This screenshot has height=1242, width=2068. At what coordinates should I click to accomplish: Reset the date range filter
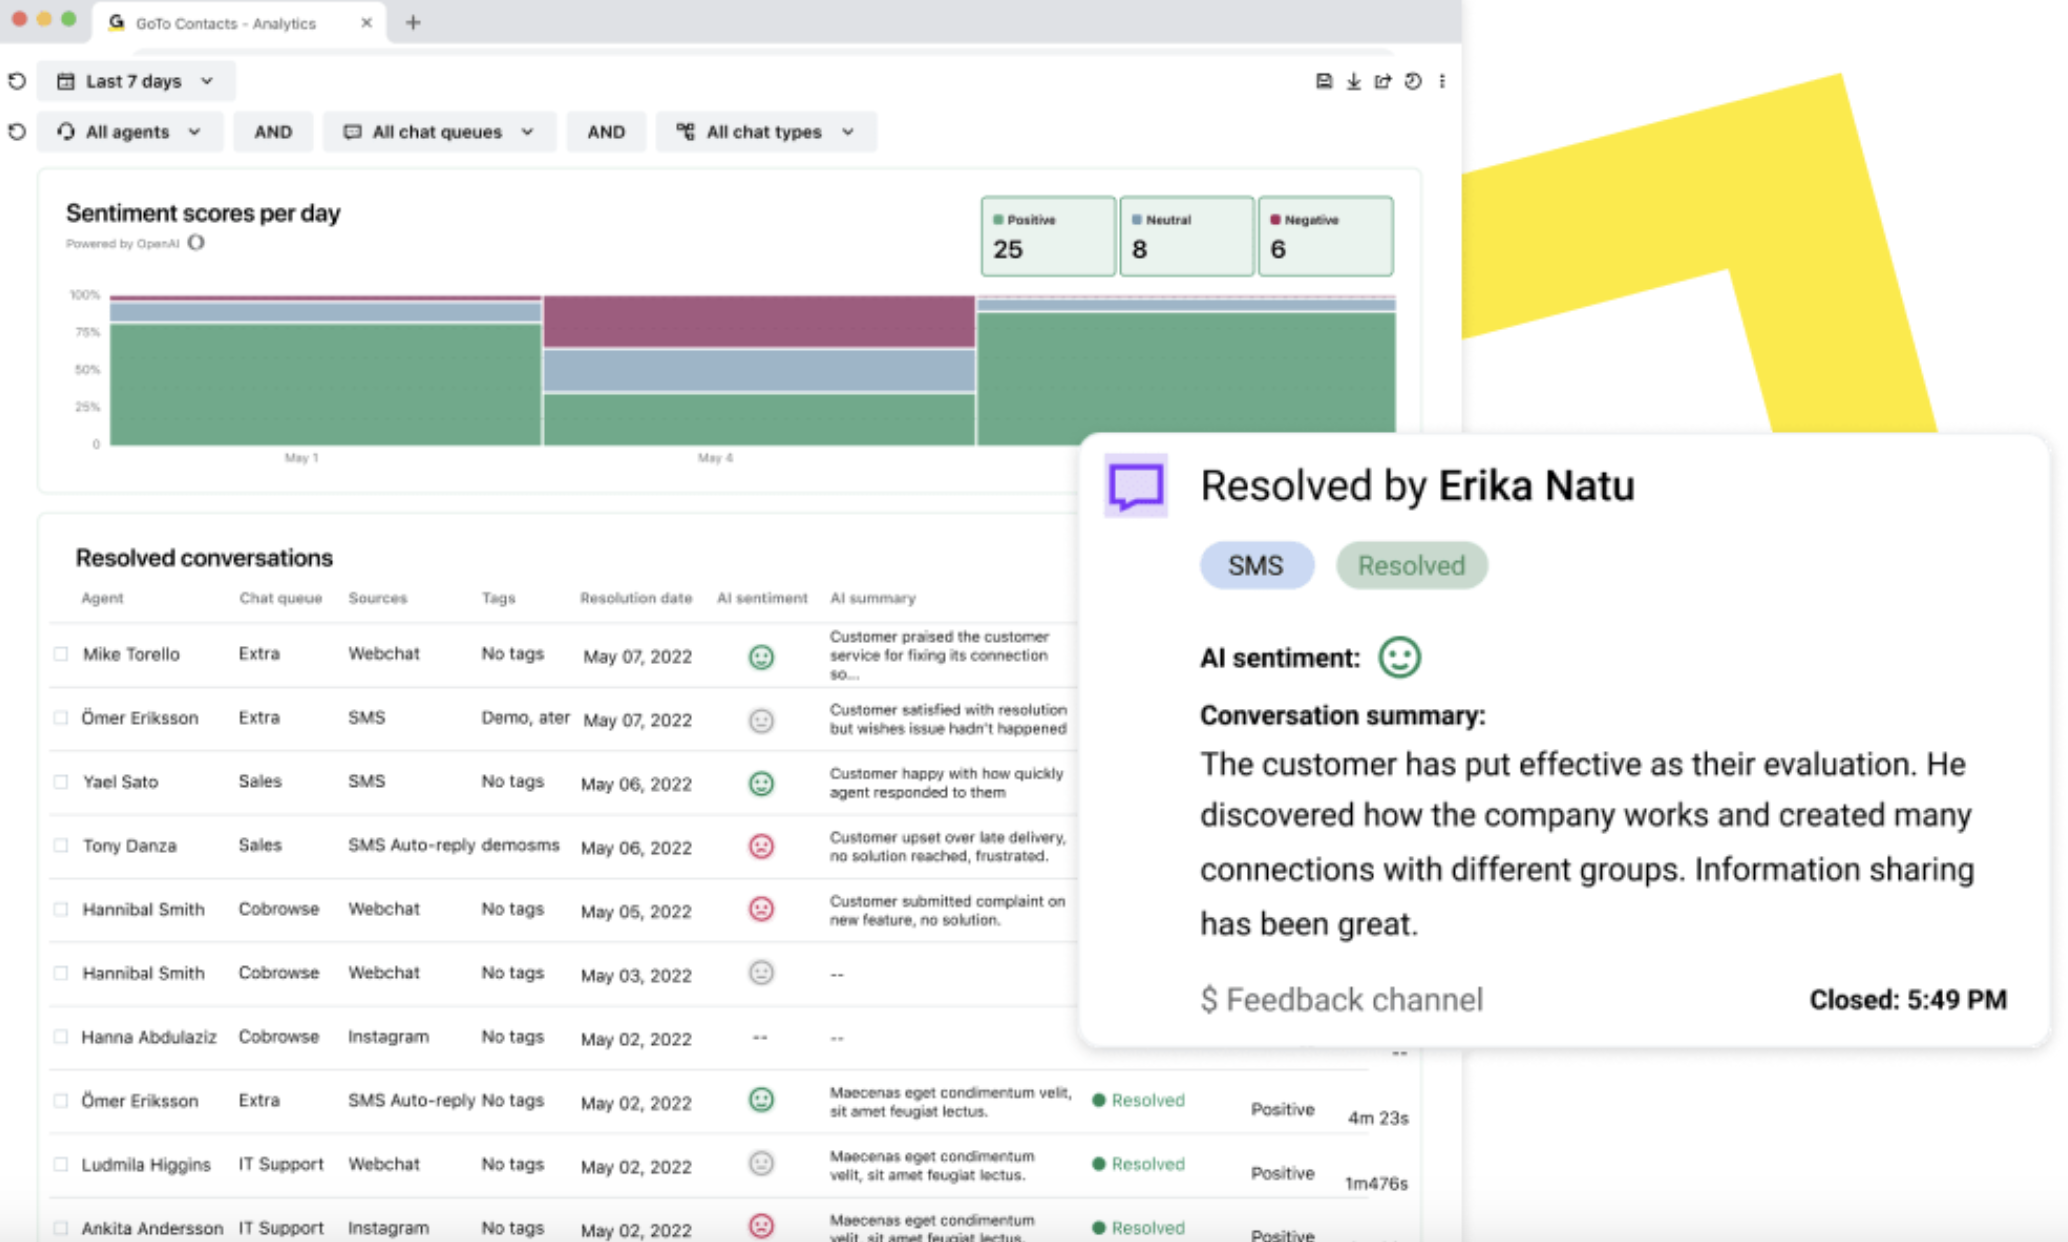tap(17, 81)
